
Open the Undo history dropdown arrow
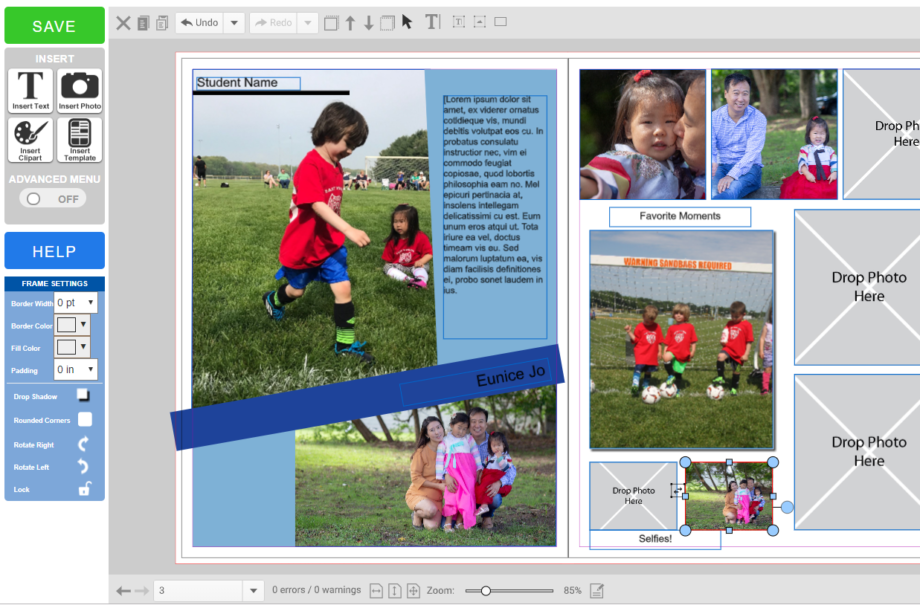(x=232, y=22)
